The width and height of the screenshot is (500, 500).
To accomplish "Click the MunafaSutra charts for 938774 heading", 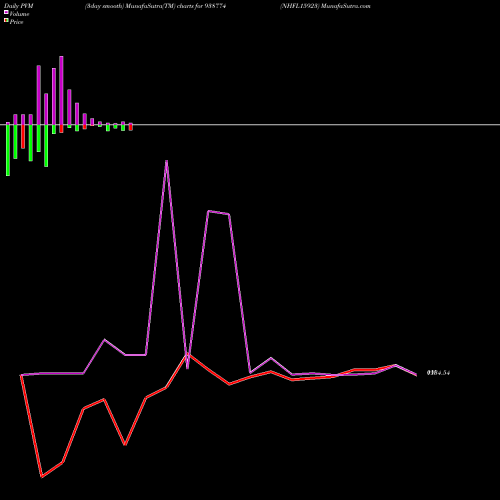I will [x=156, y=6].
